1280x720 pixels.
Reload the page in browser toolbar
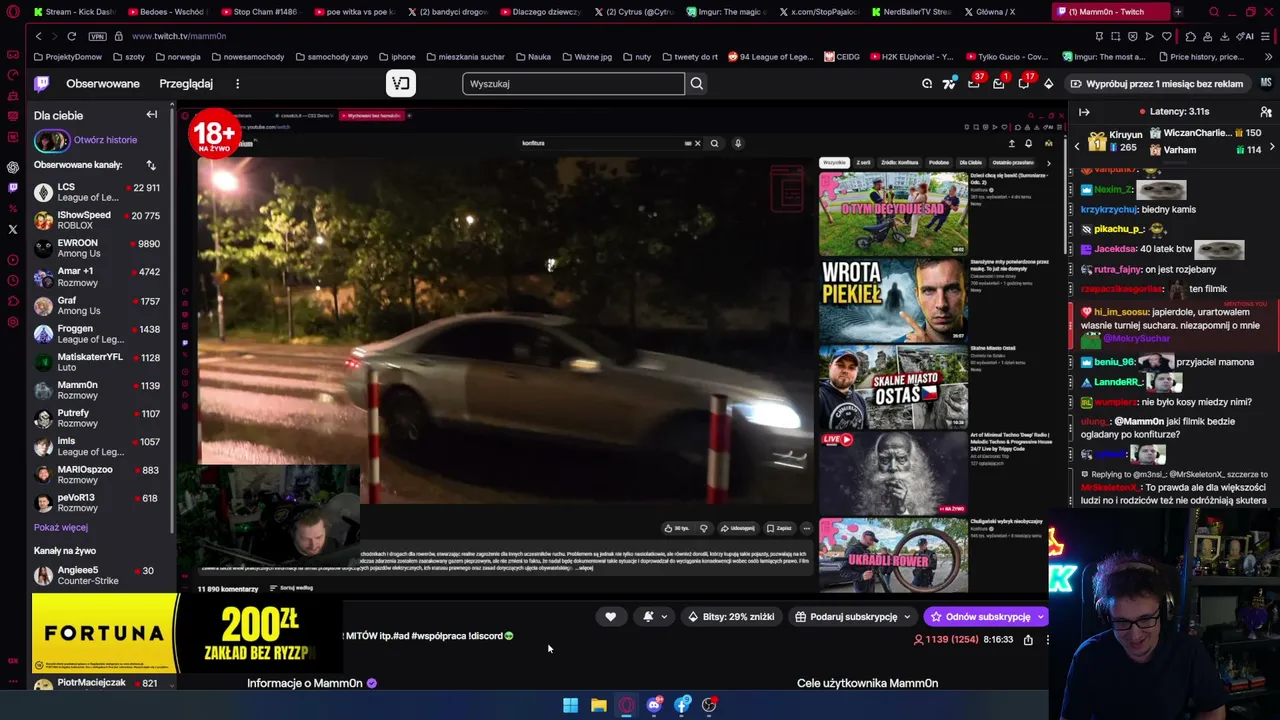[x=72, y=36]
